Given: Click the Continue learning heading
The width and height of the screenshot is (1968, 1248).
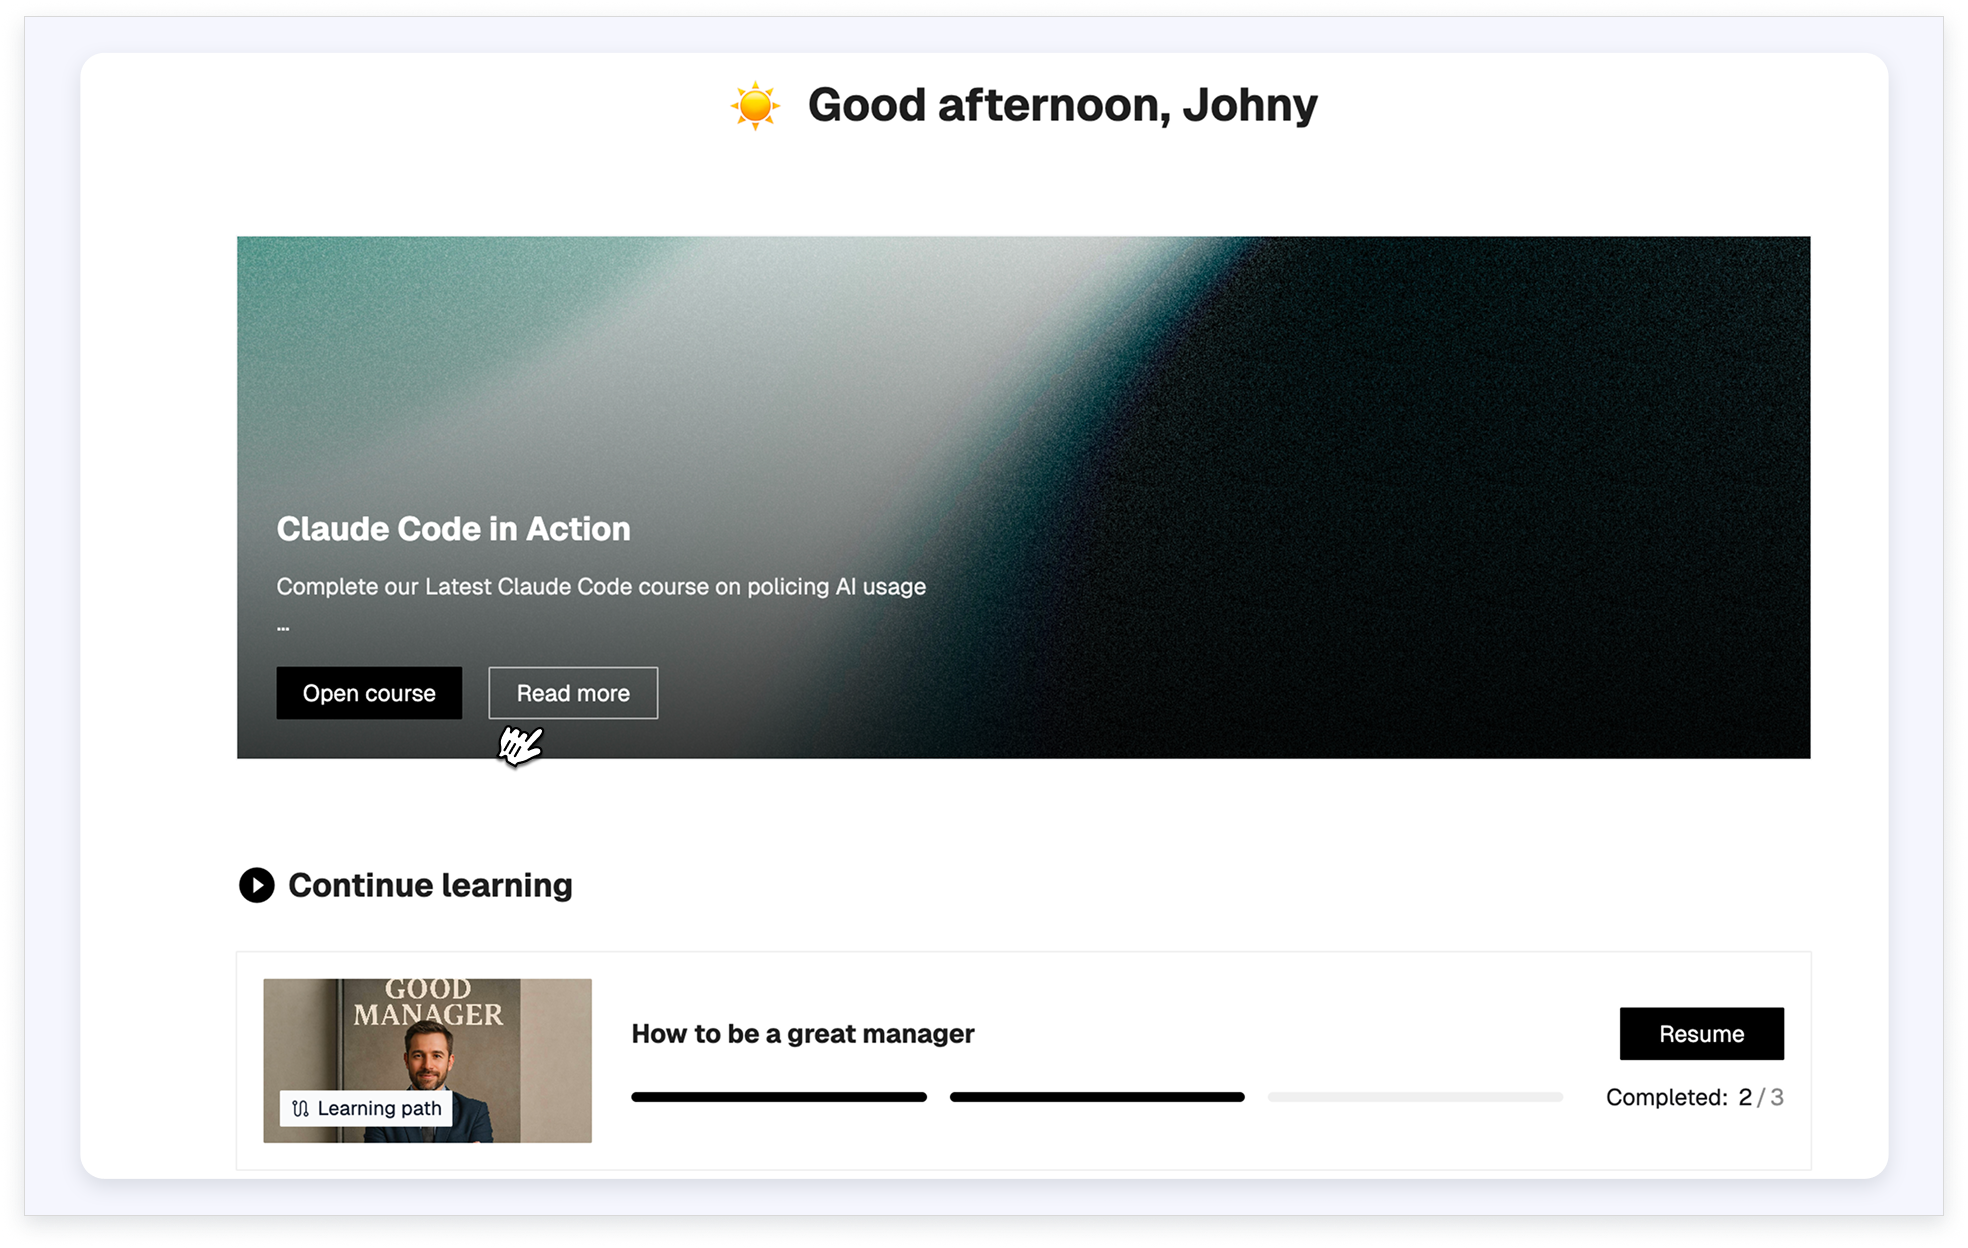Looking at the screenshot, I should [x=430, y=885].
